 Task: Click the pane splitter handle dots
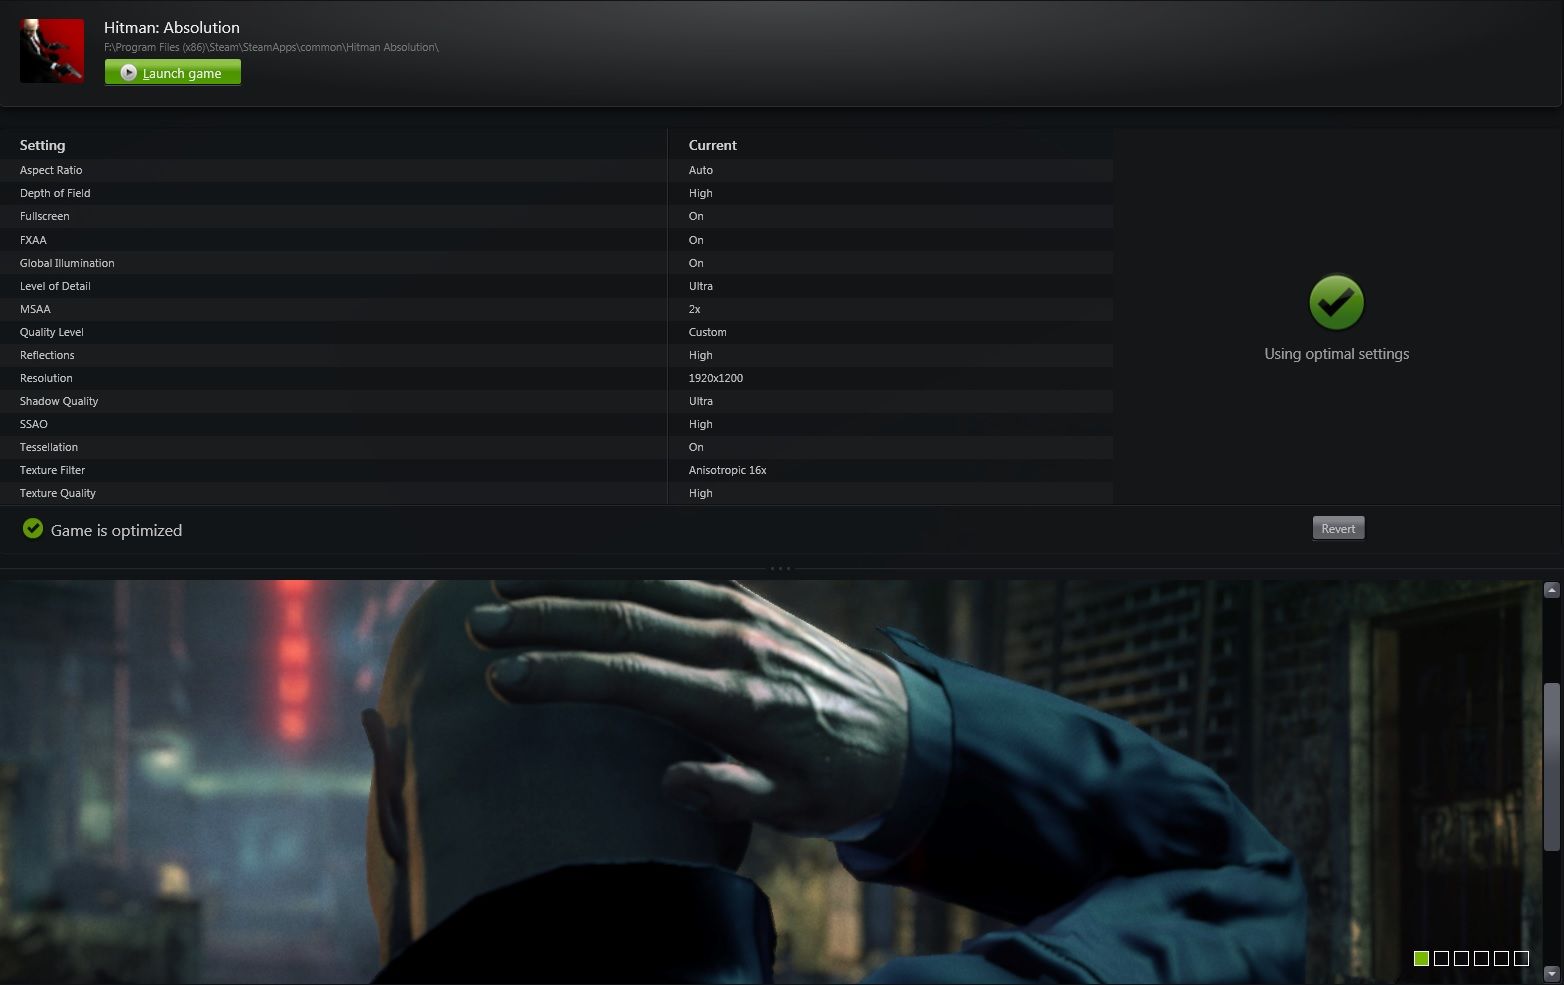coord(780,568)
